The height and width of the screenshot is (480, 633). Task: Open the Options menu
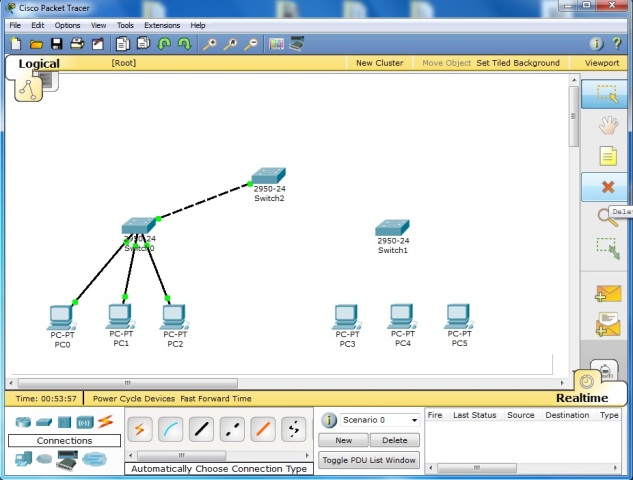68,25
